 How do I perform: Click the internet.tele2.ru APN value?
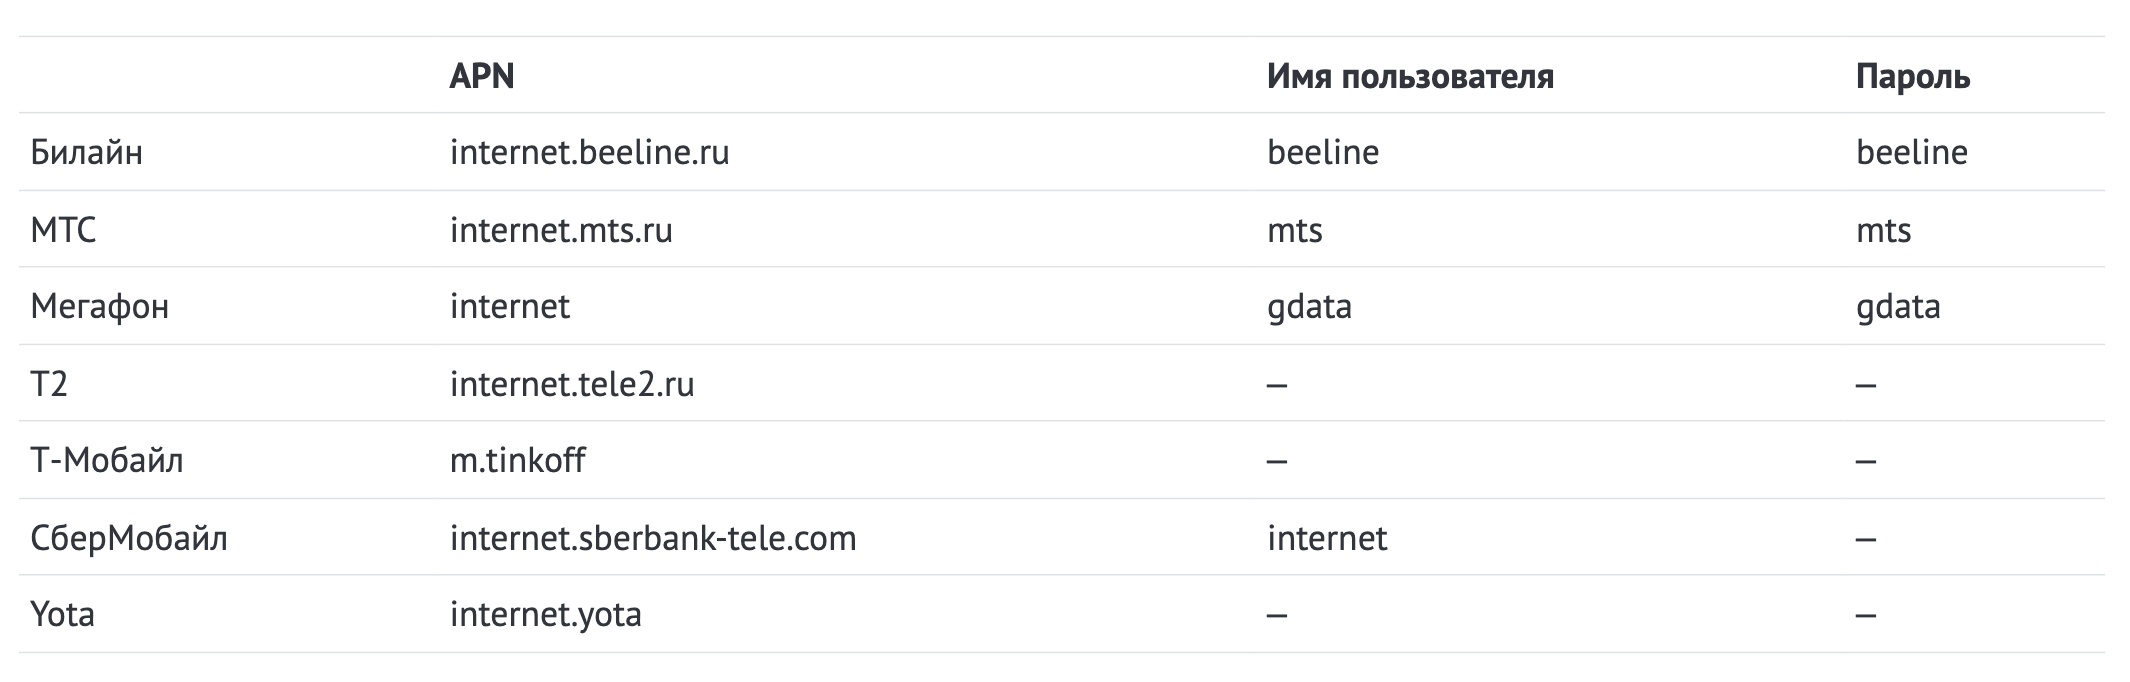point(571,384)
